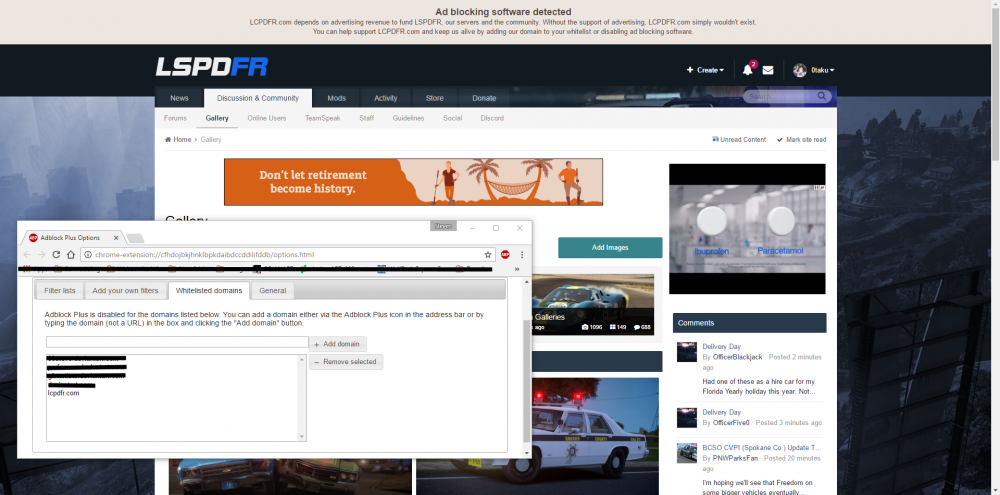Click the Delivery Day comment thumbnail by OfficerBlackjack

687,352
